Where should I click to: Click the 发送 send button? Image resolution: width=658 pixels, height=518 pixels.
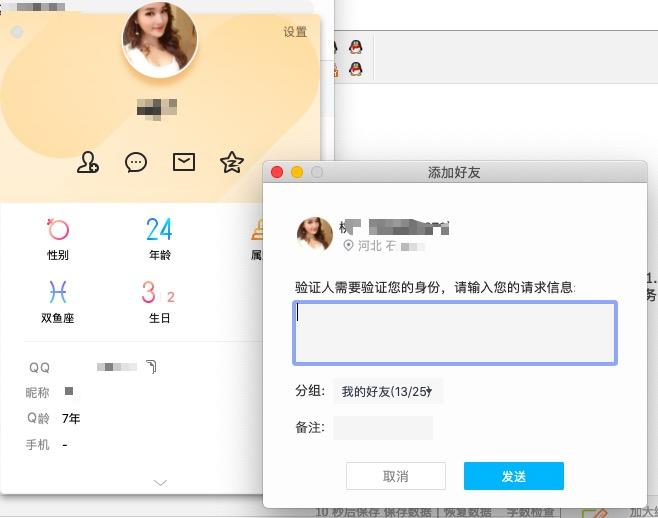click(x=513, y=476)
